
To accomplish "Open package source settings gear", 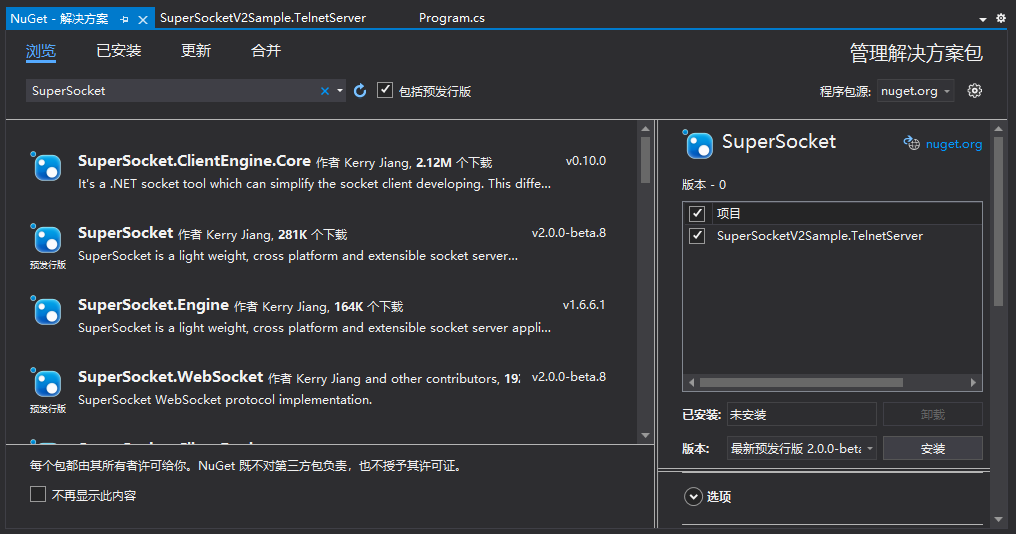I will [975, 91].
